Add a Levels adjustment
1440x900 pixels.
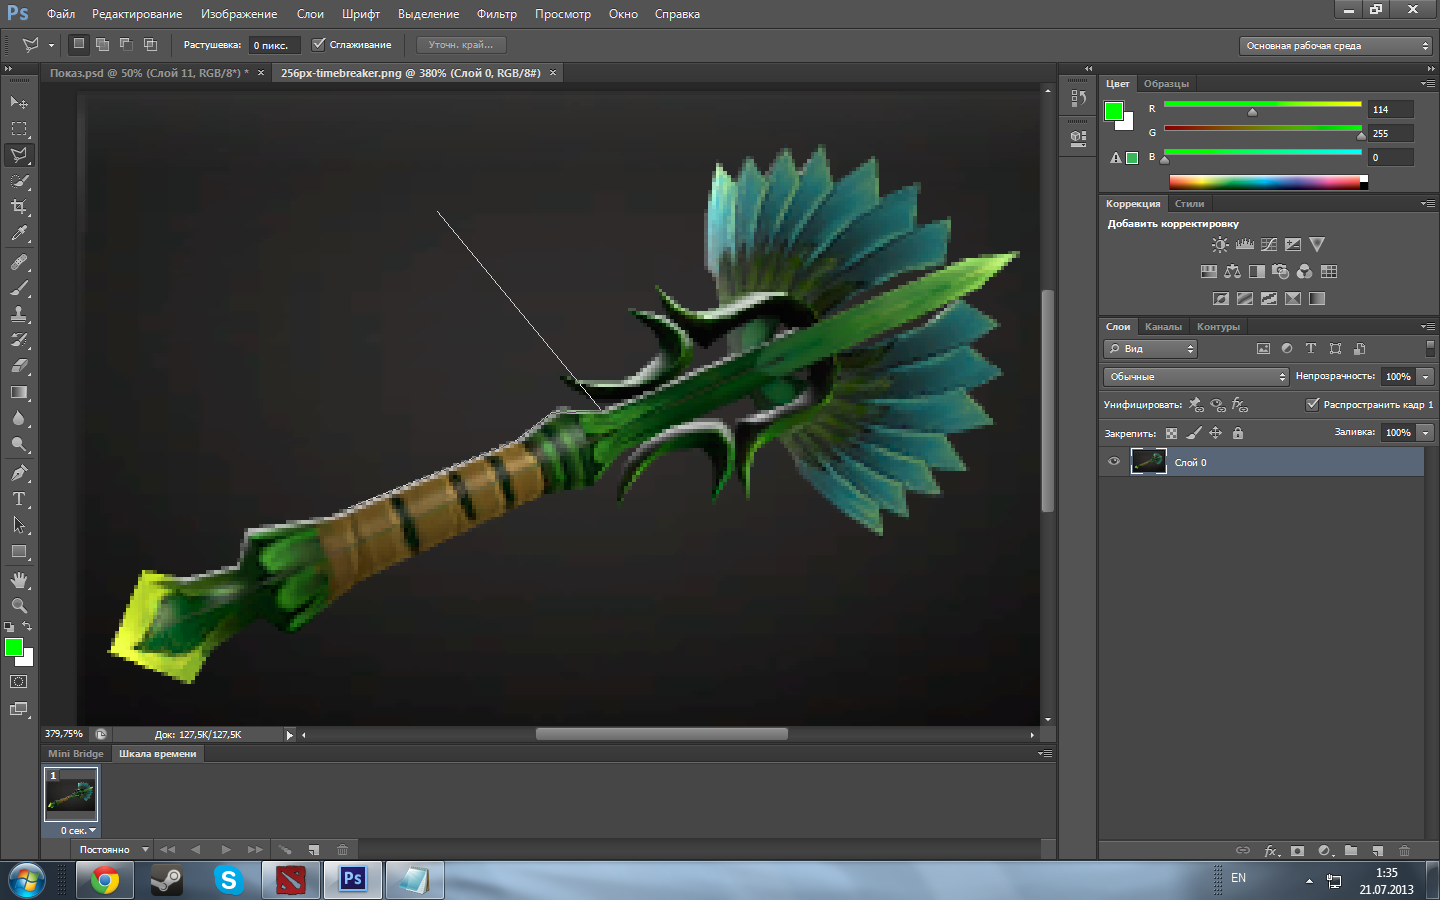1245,244
